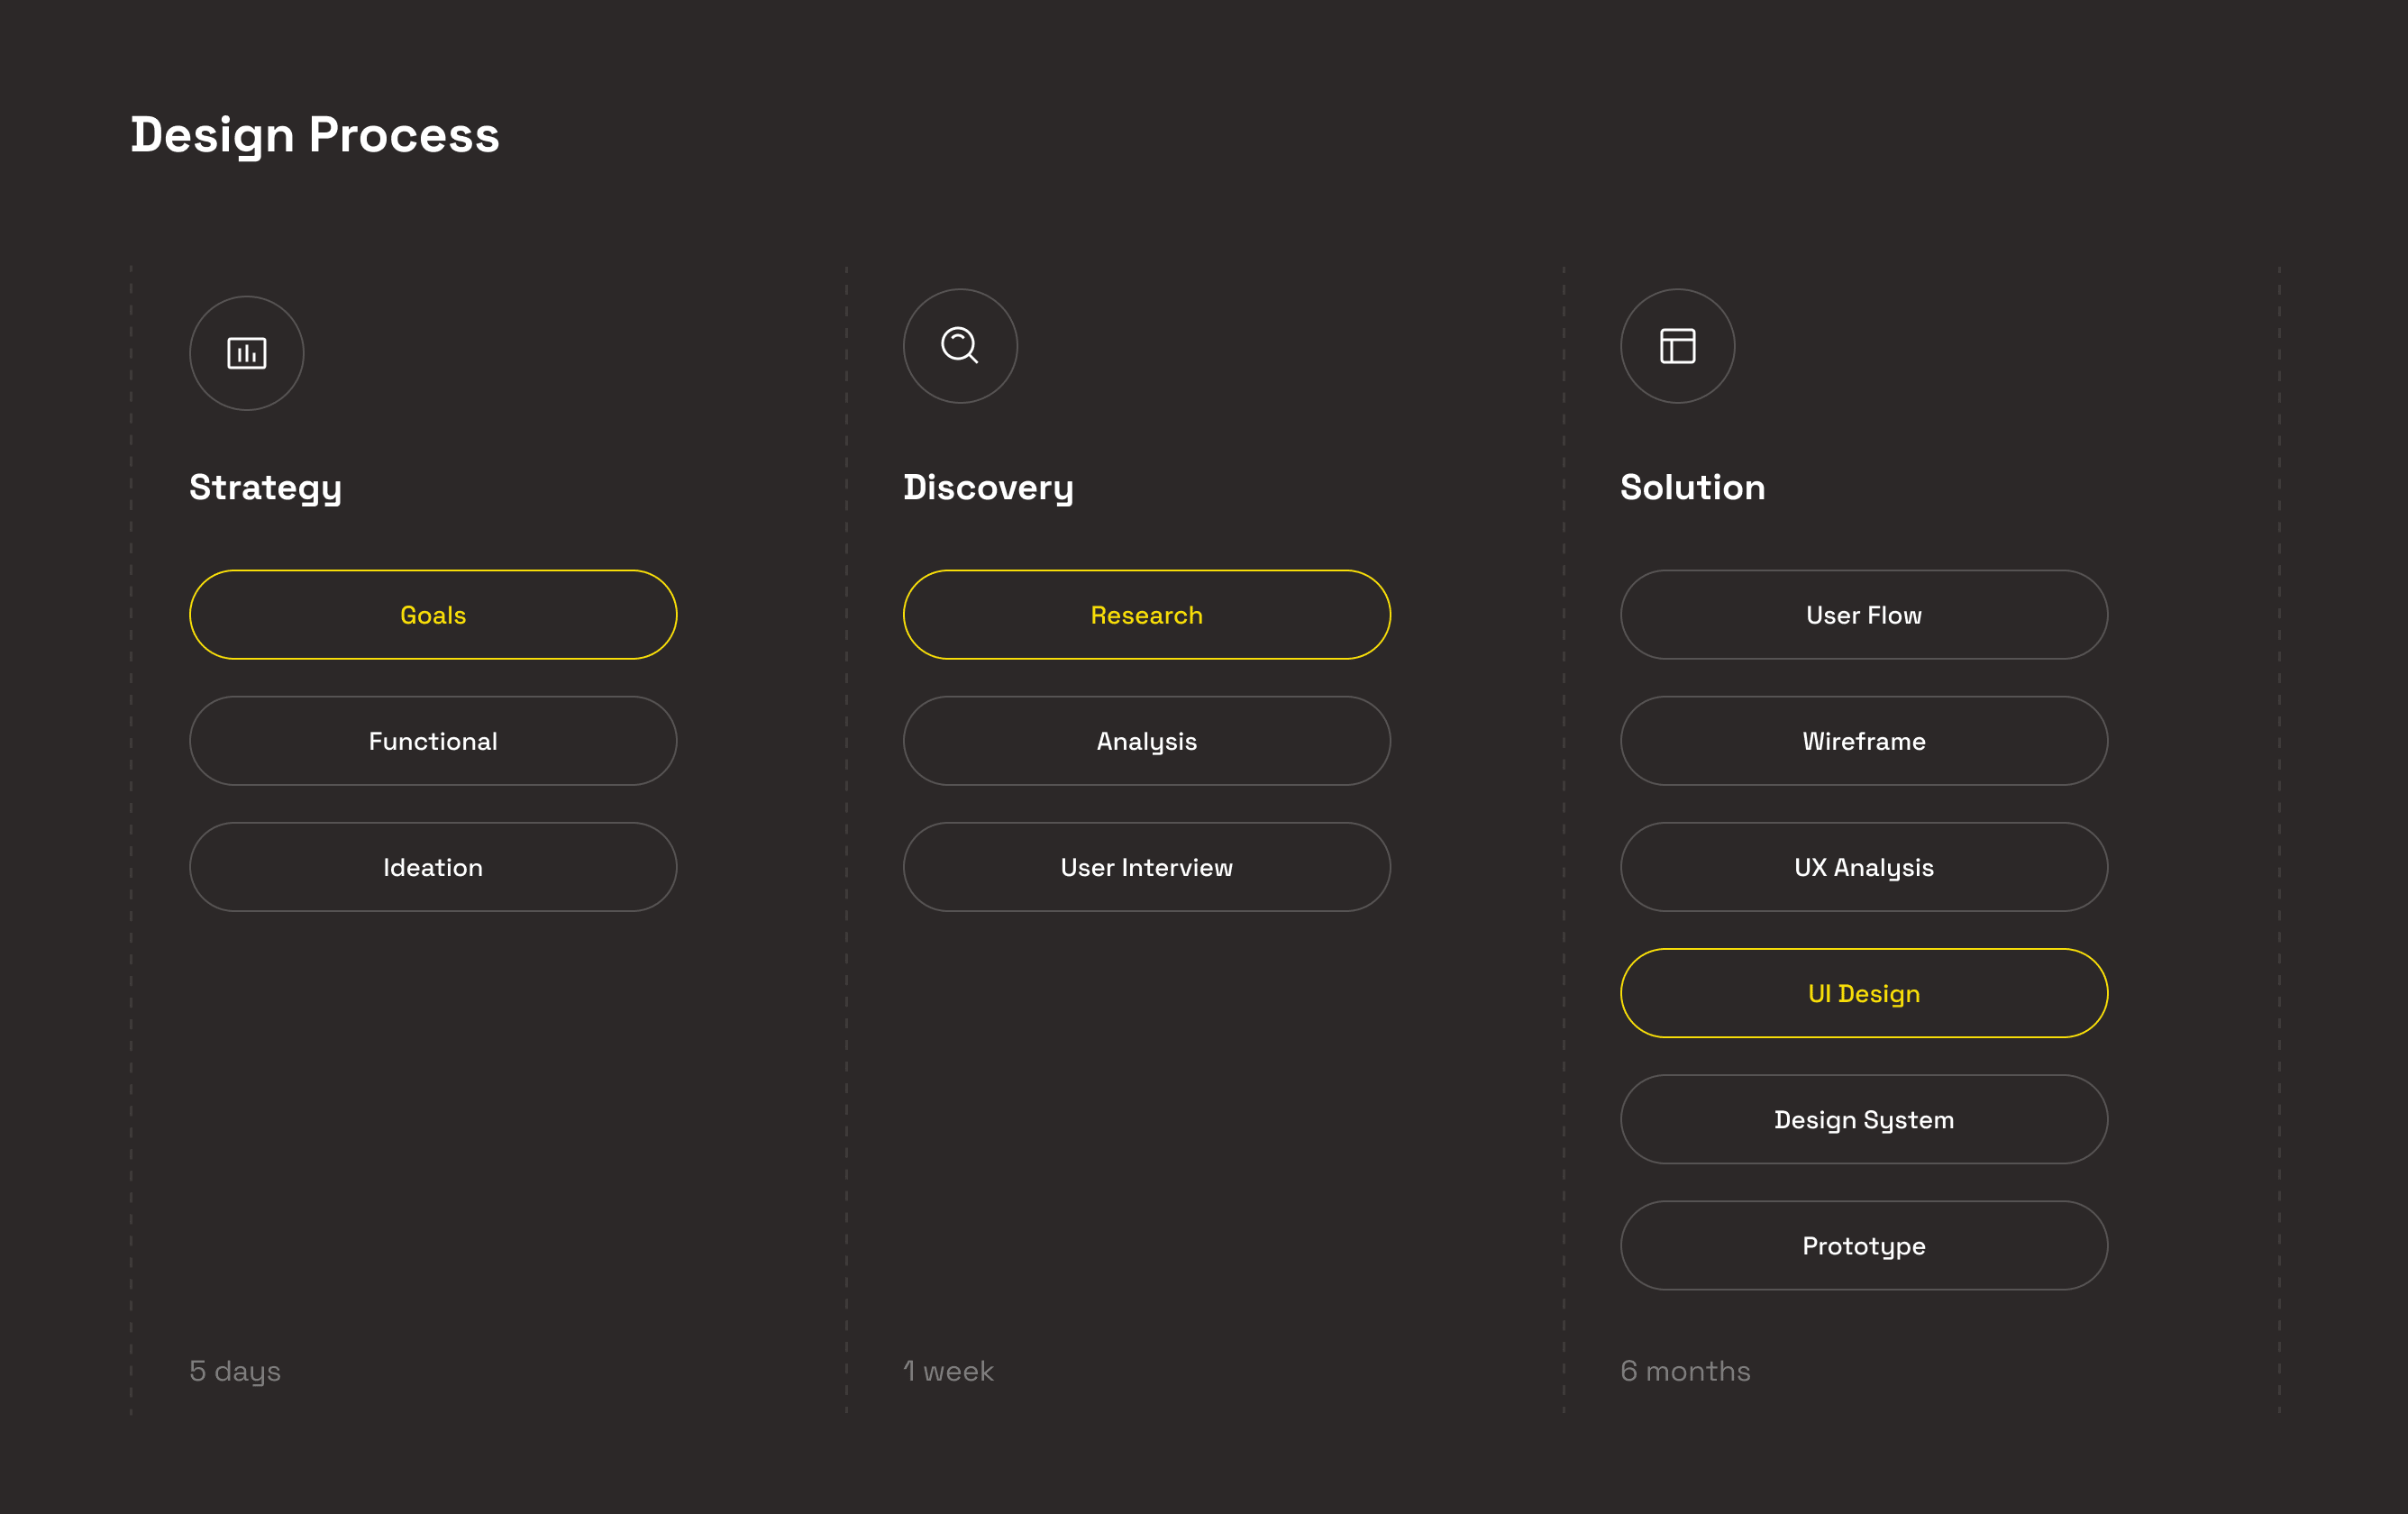Viewport: 2408px width, 1514px height.
Task: Open the Research pill
Action: point(1147,615)
